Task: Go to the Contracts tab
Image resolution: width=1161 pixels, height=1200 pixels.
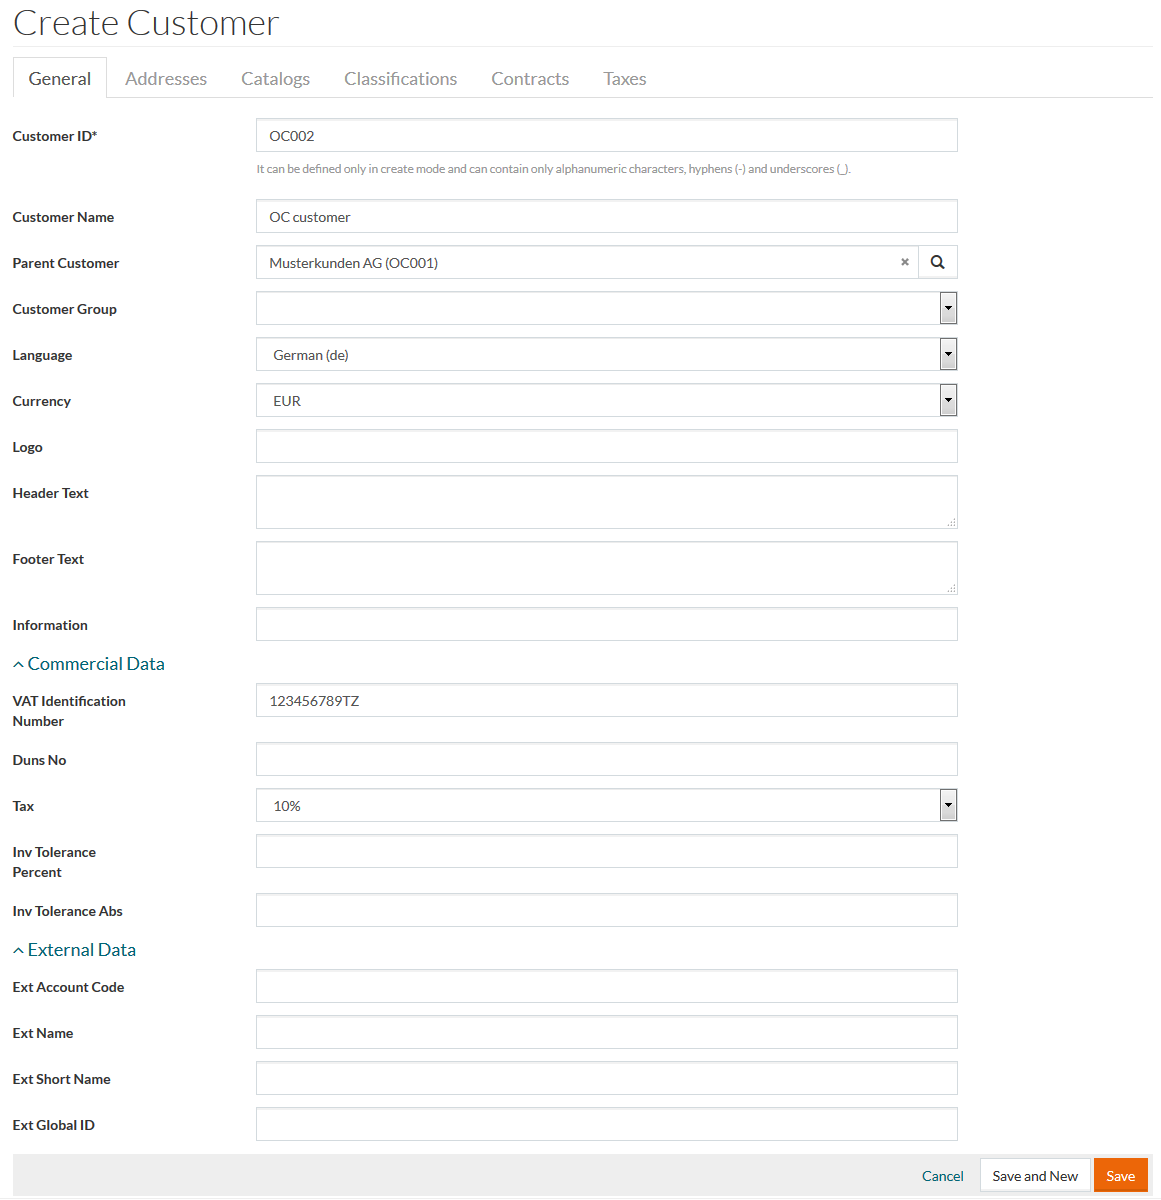Action: (x=530, y=79)
